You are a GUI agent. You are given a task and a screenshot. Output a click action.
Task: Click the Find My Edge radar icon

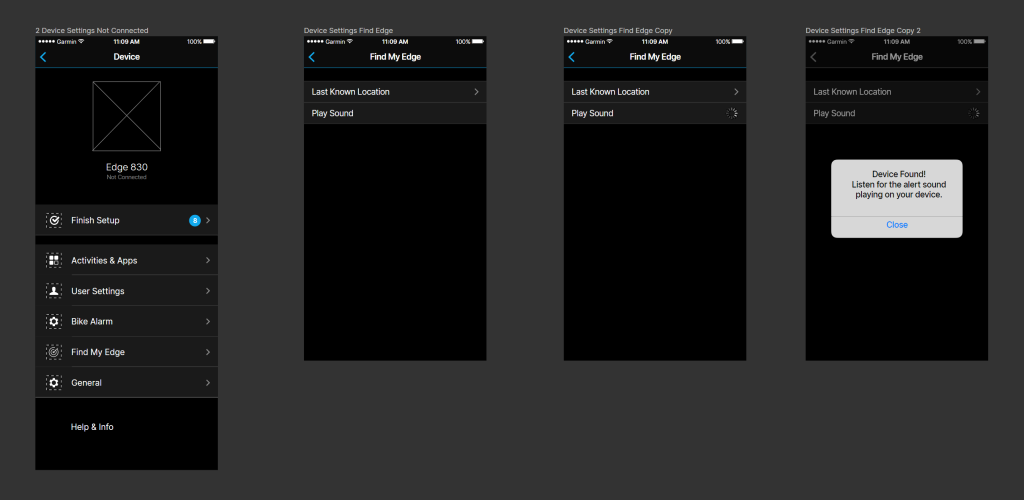(54, 352)
